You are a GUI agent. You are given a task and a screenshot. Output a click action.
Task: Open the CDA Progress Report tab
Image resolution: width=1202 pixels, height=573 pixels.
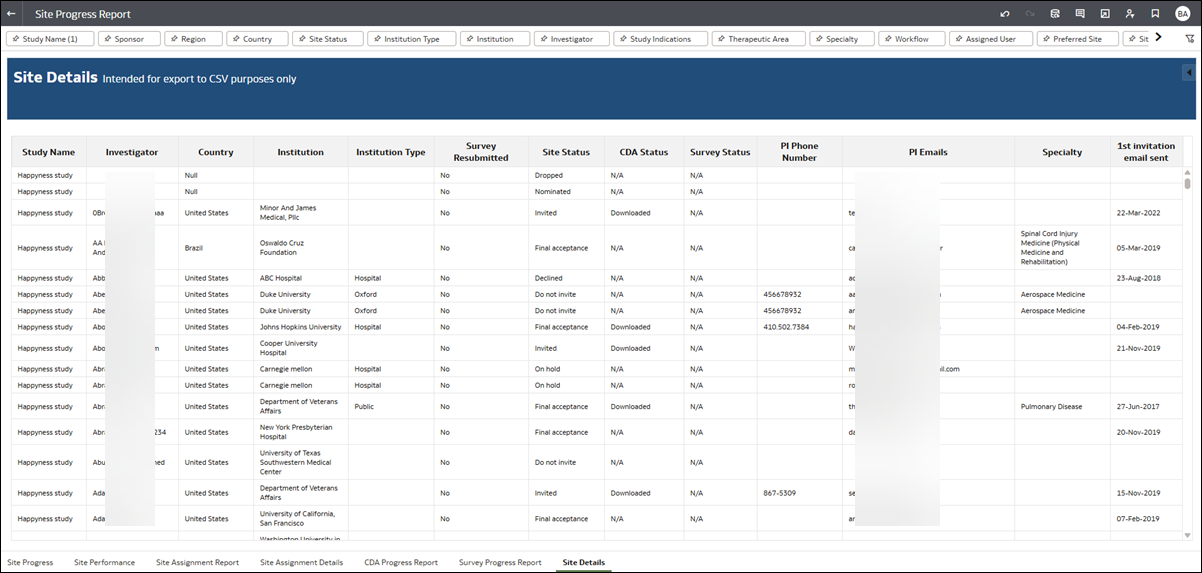tap(401, 562)
